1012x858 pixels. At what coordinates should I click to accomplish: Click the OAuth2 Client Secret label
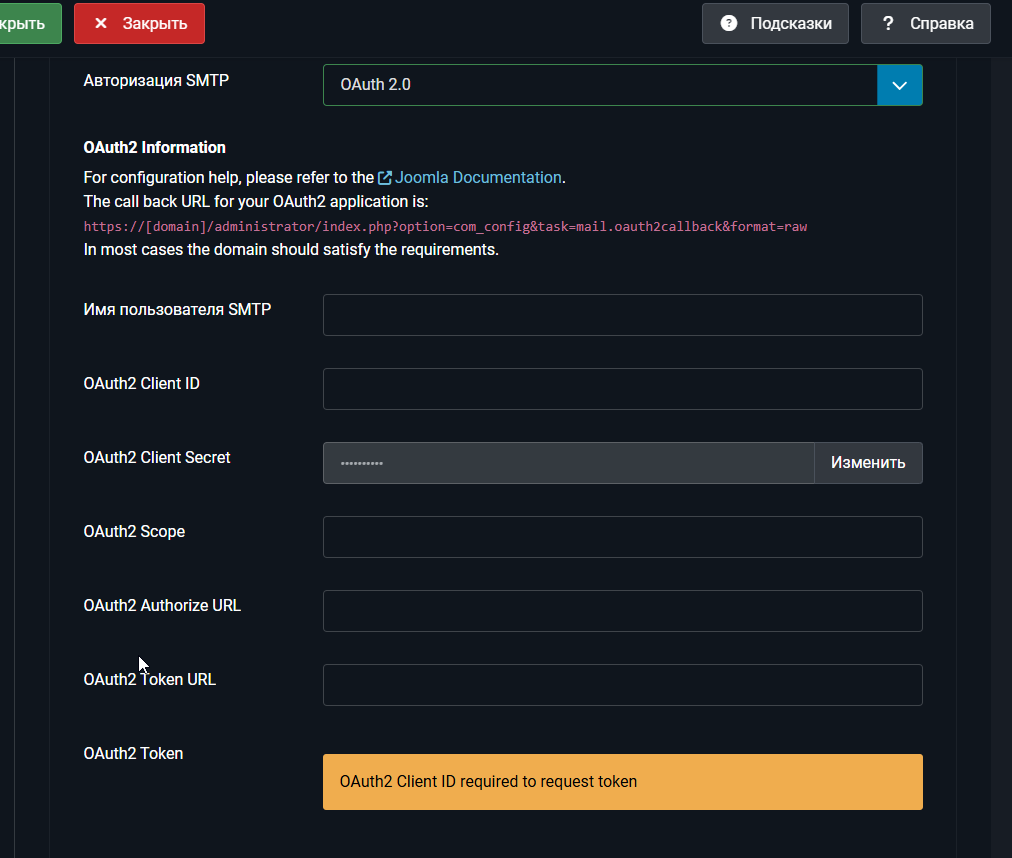[x=157, y=458]
